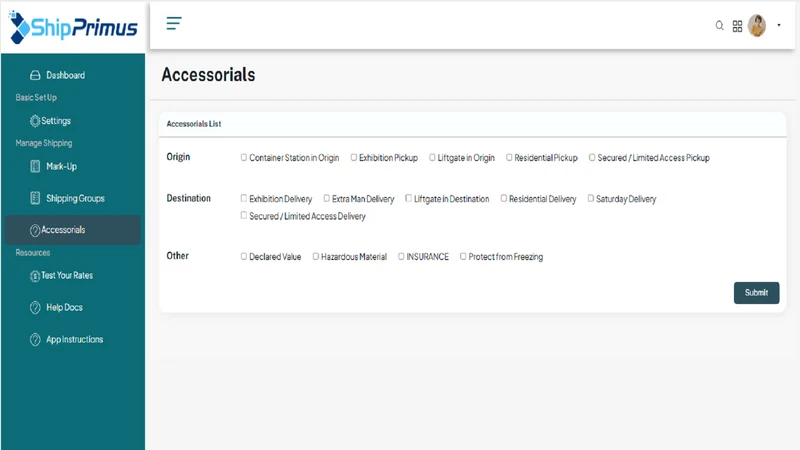This screenshot has width=800, height=450.
Task: Click the App Instructions question icon
Action: point(35,340)
